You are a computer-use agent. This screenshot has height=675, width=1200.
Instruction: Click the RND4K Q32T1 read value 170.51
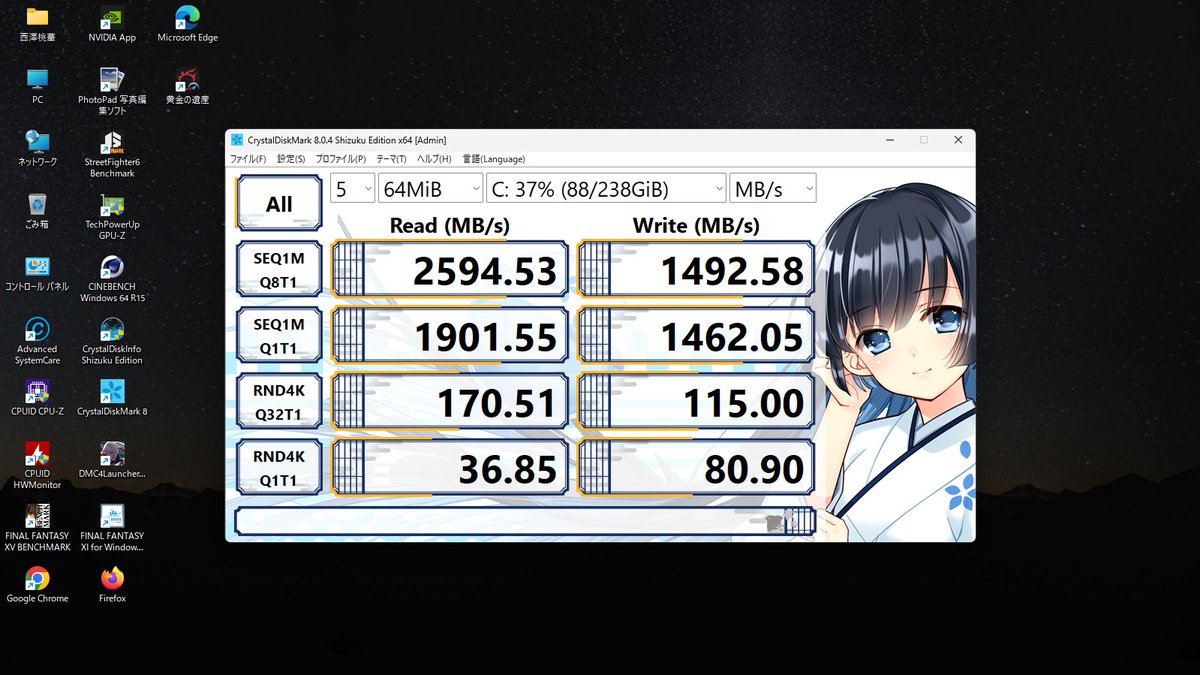tap(450, 403)
